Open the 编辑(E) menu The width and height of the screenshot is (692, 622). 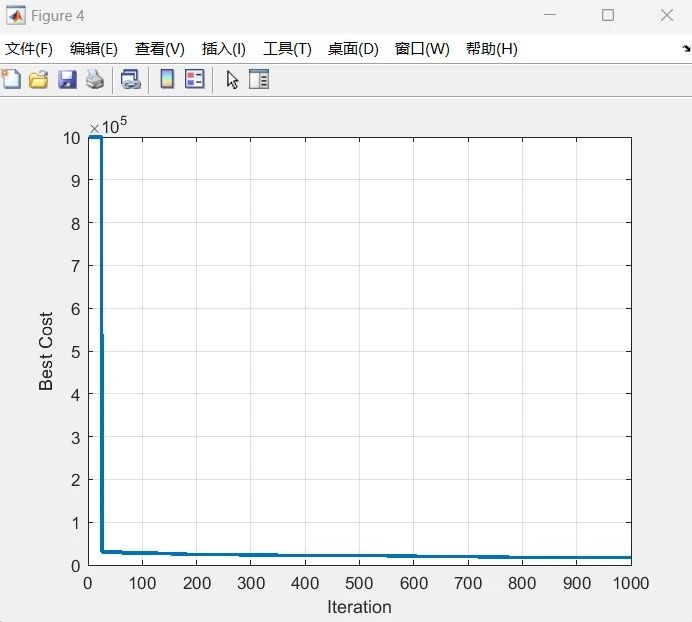pyautogui.click(x=94, y=49)
